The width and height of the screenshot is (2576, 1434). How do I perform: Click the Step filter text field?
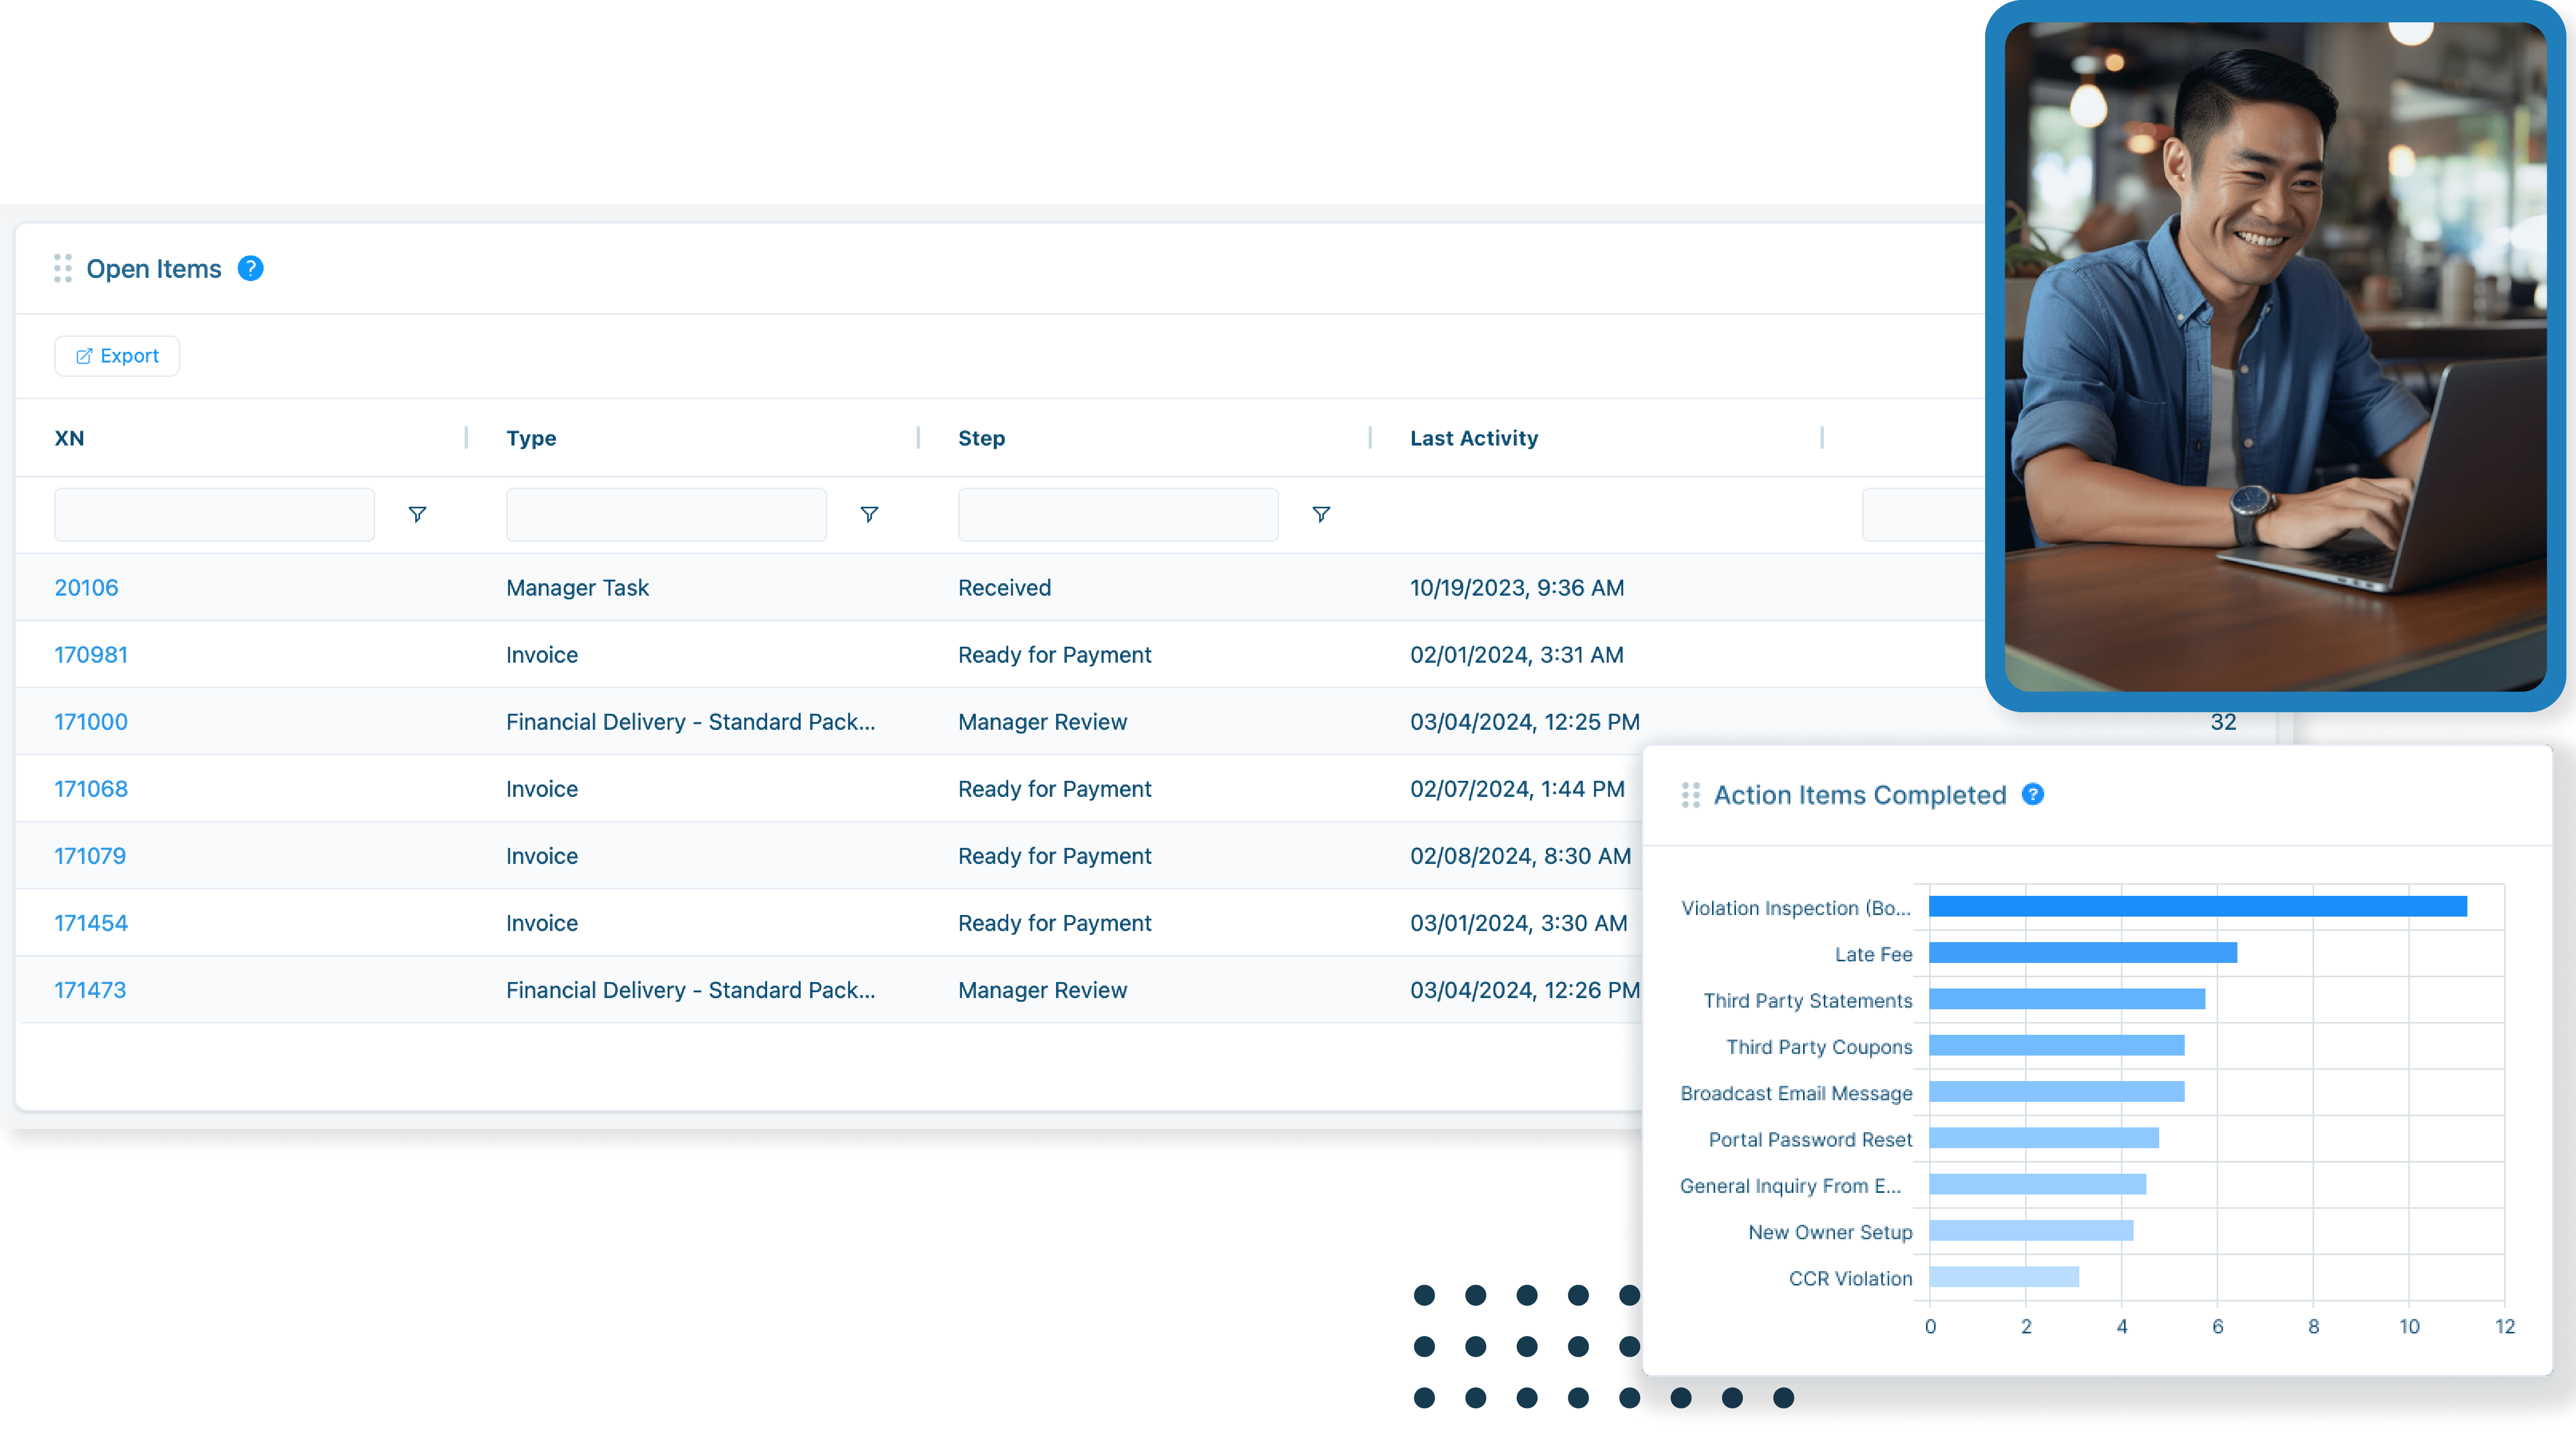[1118, 514]
